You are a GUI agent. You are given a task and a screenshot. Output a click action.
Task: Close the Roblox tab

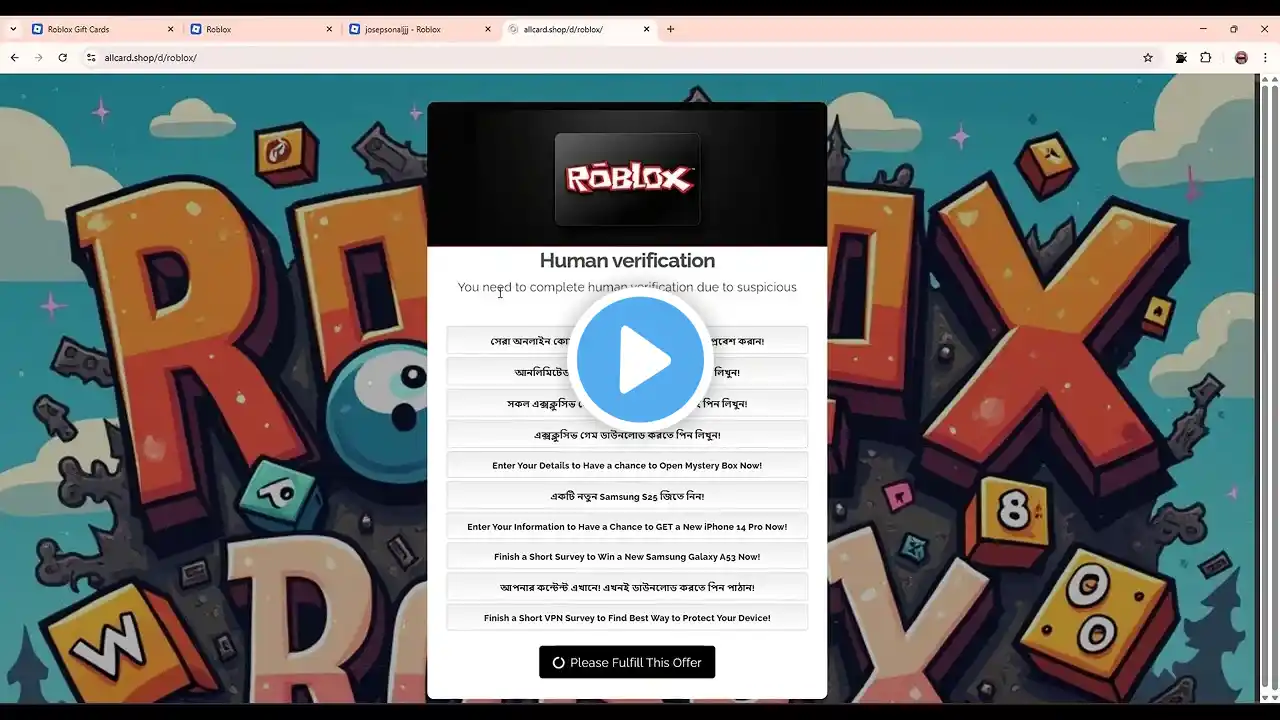pyautogui.click(x=329, y=29)
